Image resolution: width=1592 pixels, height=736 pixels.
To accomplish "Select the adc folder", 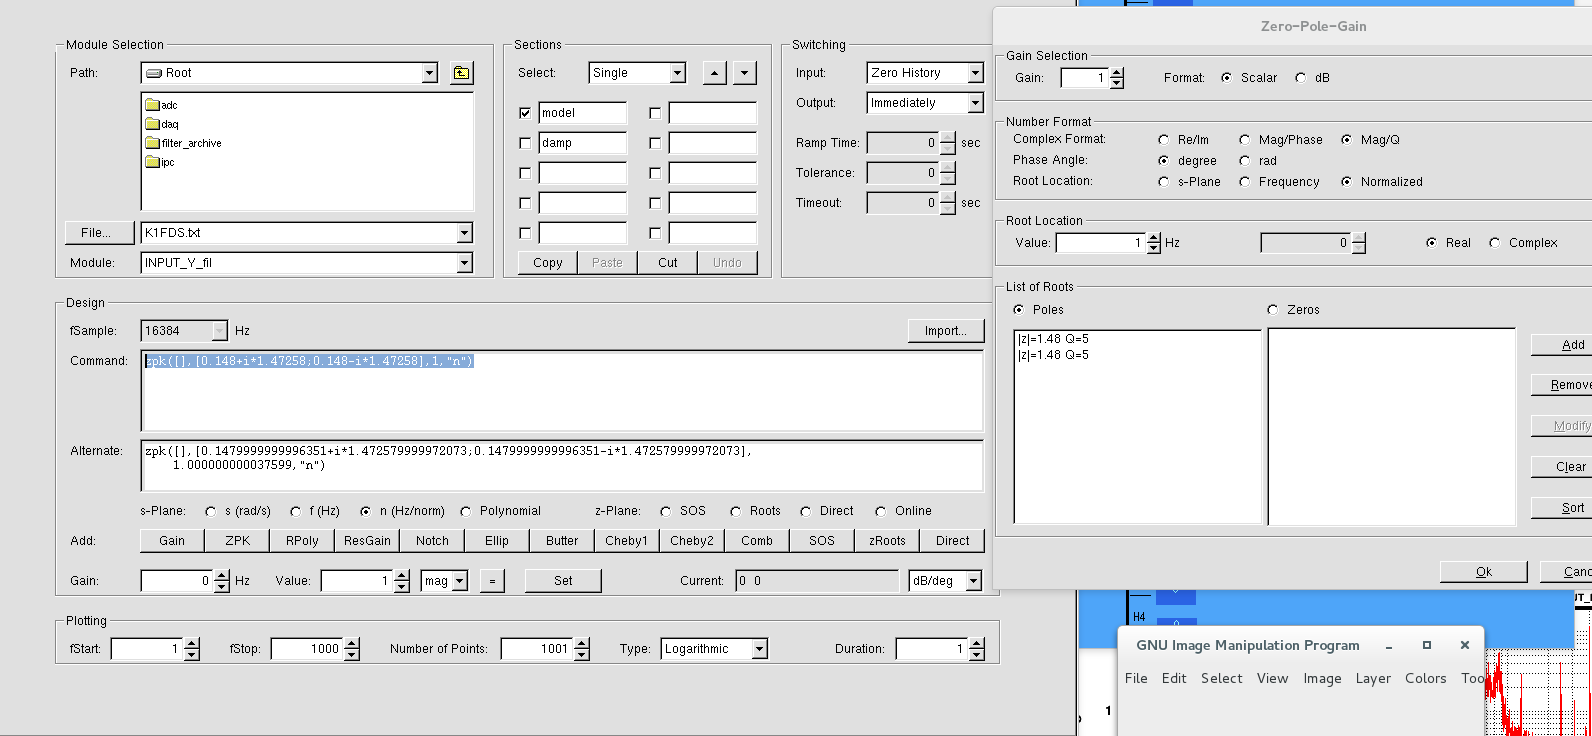I will tap(161, 105).
